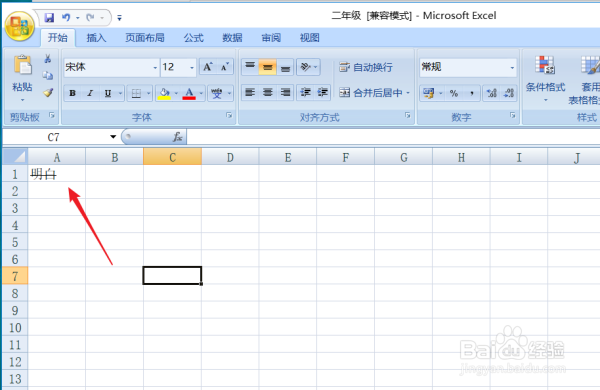Copy selection to clipboard
This screenshot has width=600, height=390.
point(48,75)
